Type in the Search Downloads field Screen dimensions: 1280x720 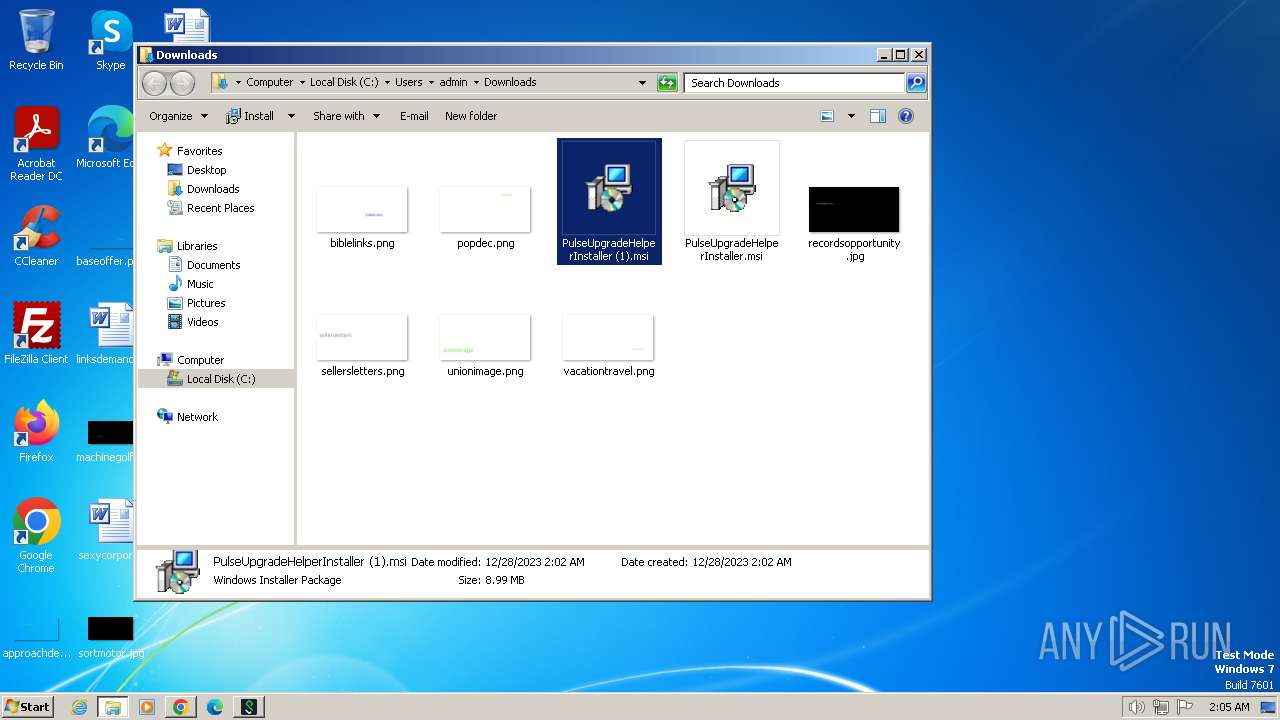pos(795,83)
